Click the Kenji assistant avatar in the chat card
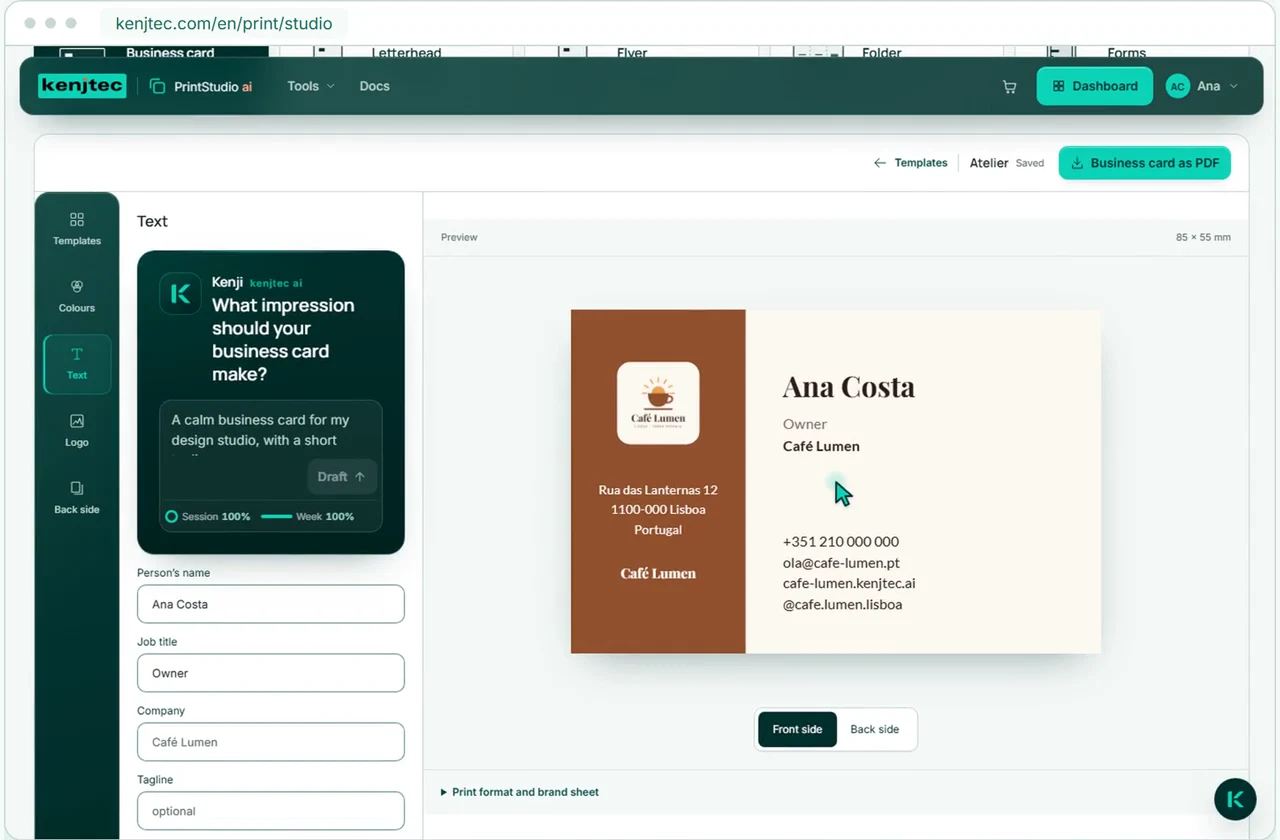 [x=180, y=294]
